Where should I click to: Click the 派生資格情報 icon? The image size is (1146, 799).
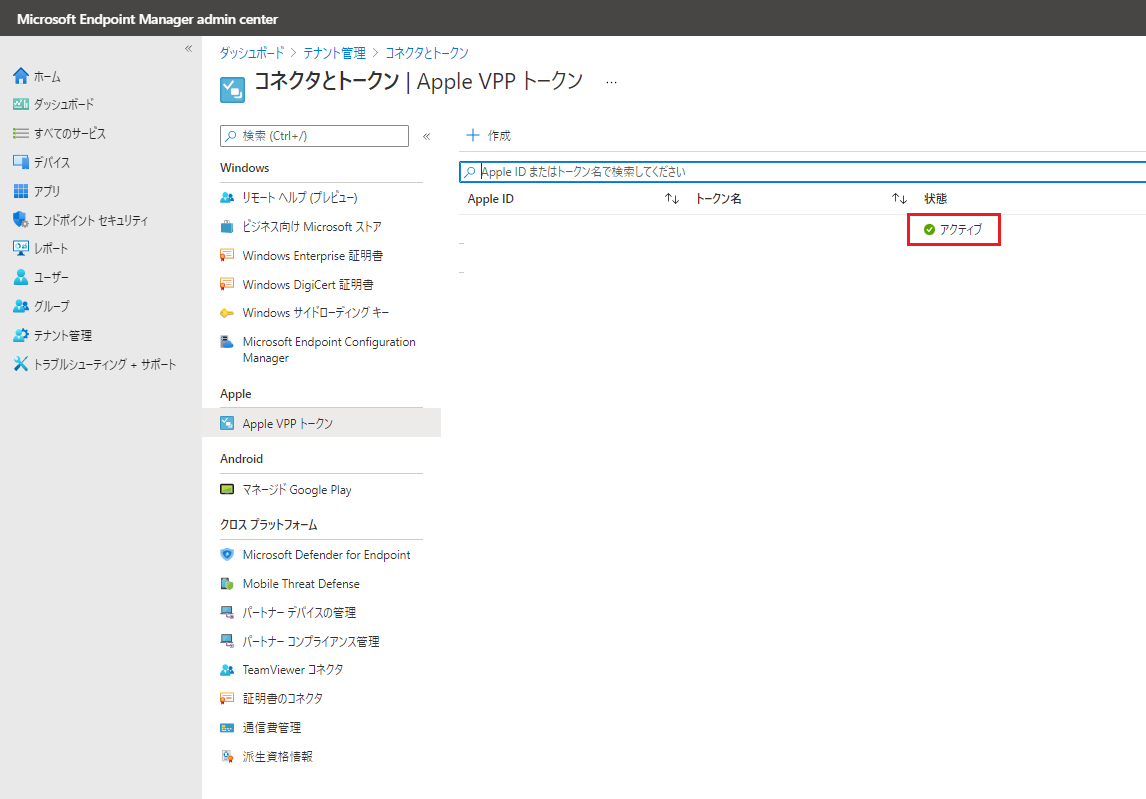pos(227,757)
